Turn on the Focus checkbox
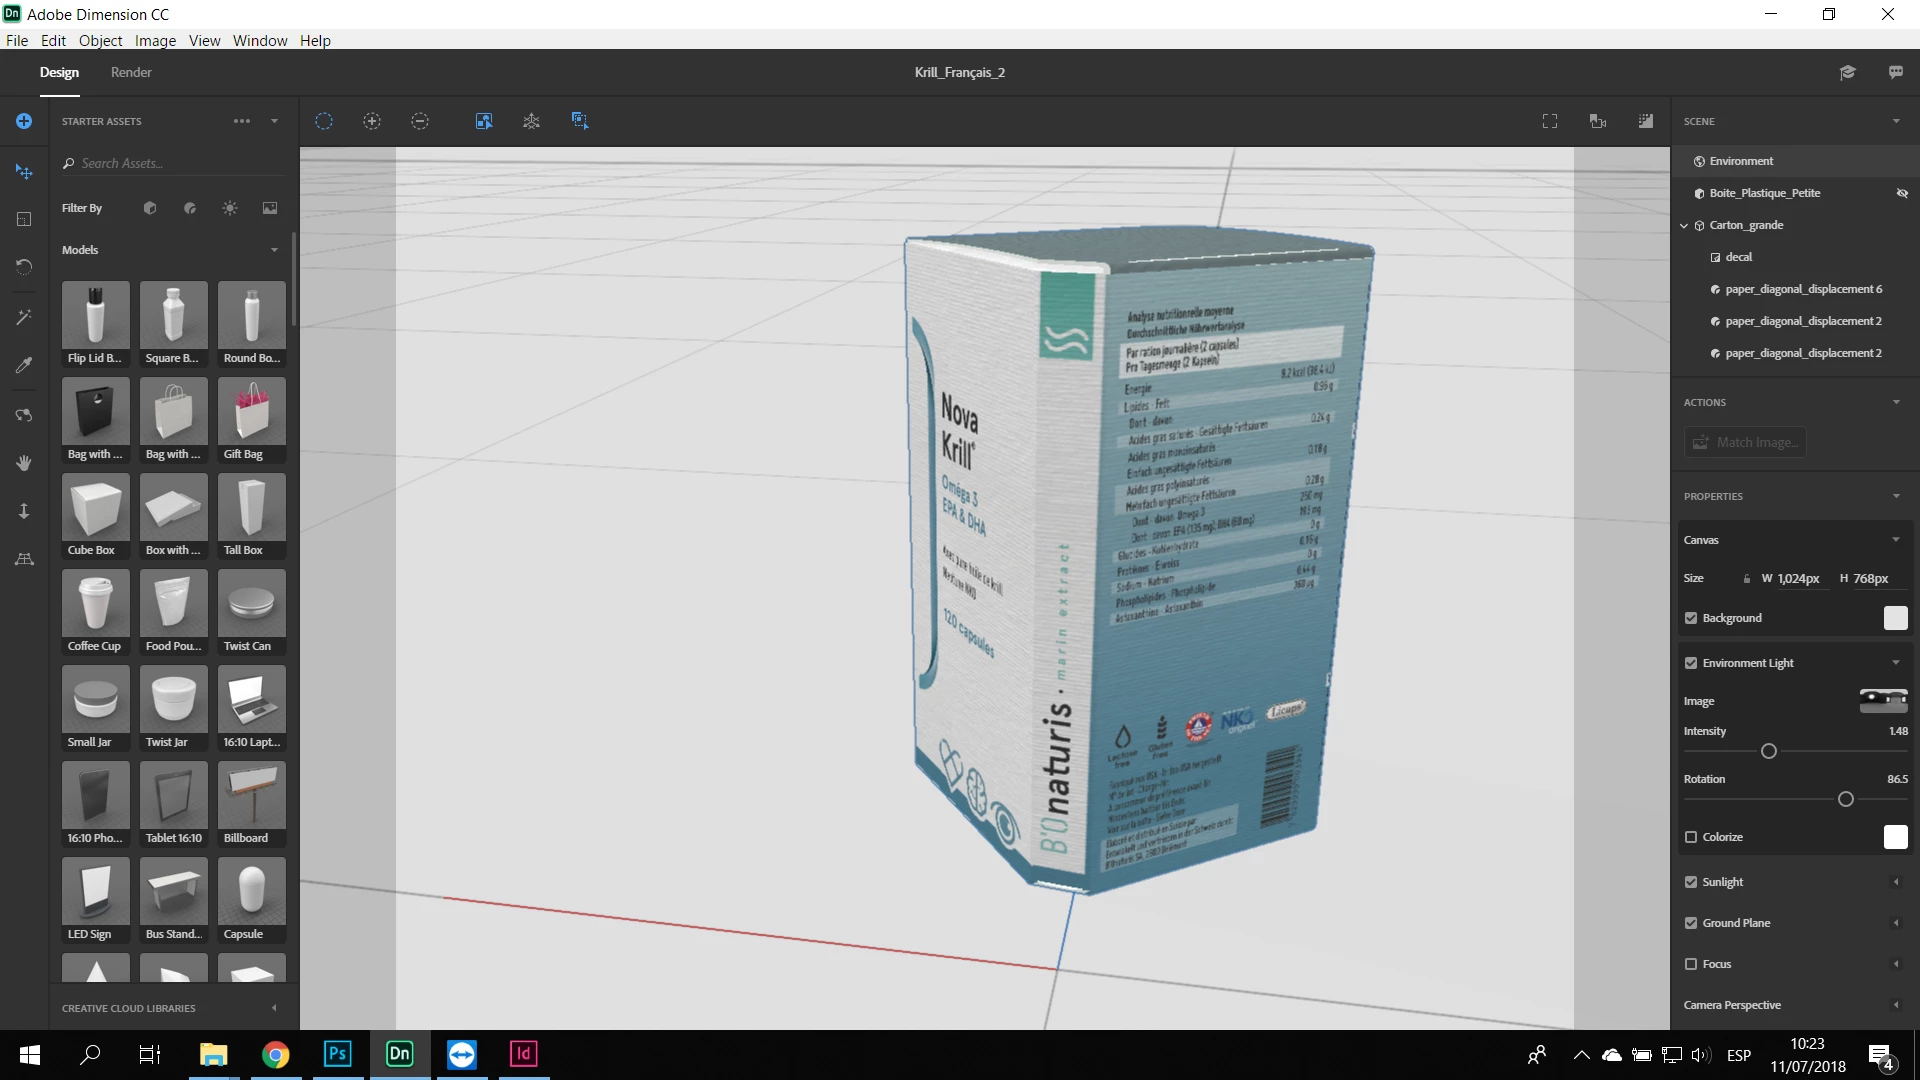The height and width of the screenshot is (1080, 1920). 1691,964
